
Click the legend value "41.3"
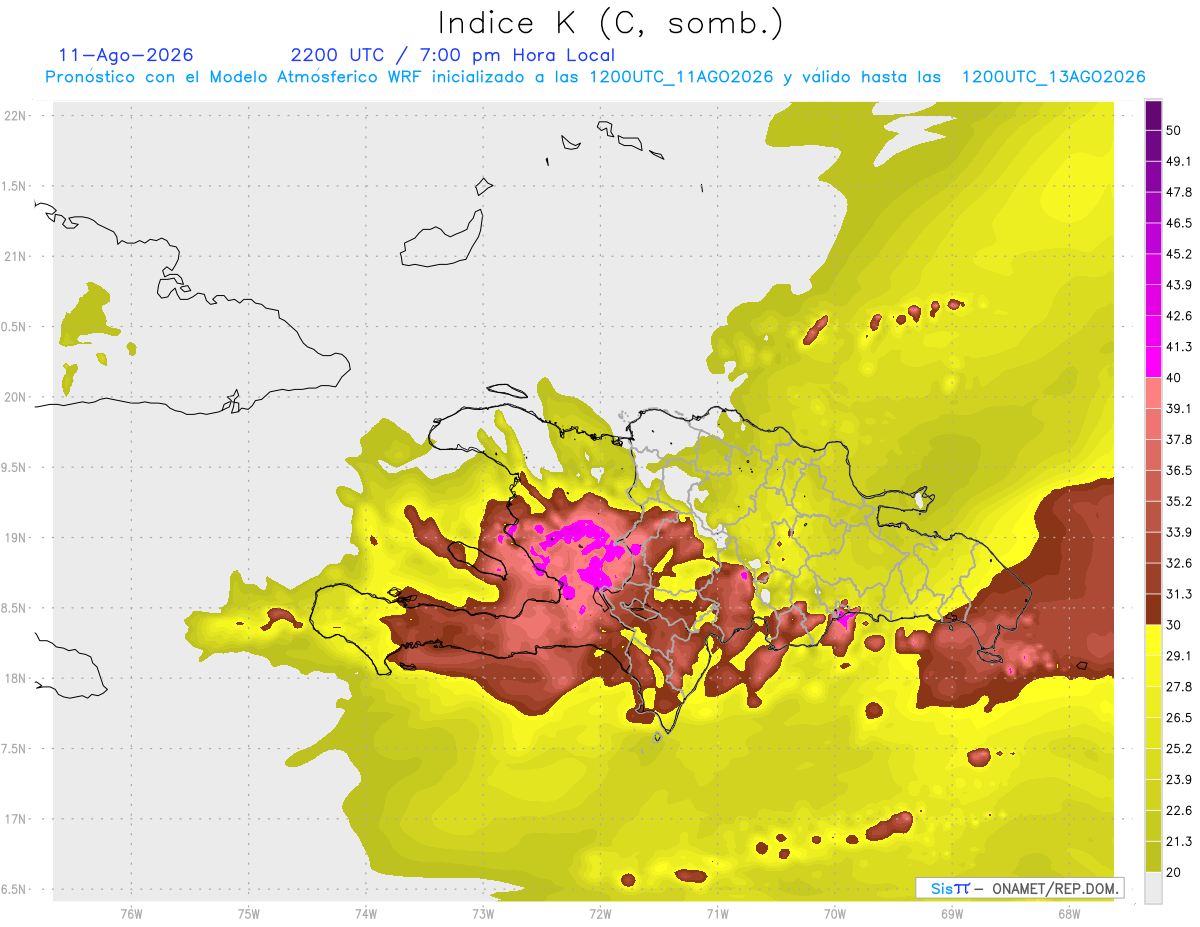point(1179,347)
